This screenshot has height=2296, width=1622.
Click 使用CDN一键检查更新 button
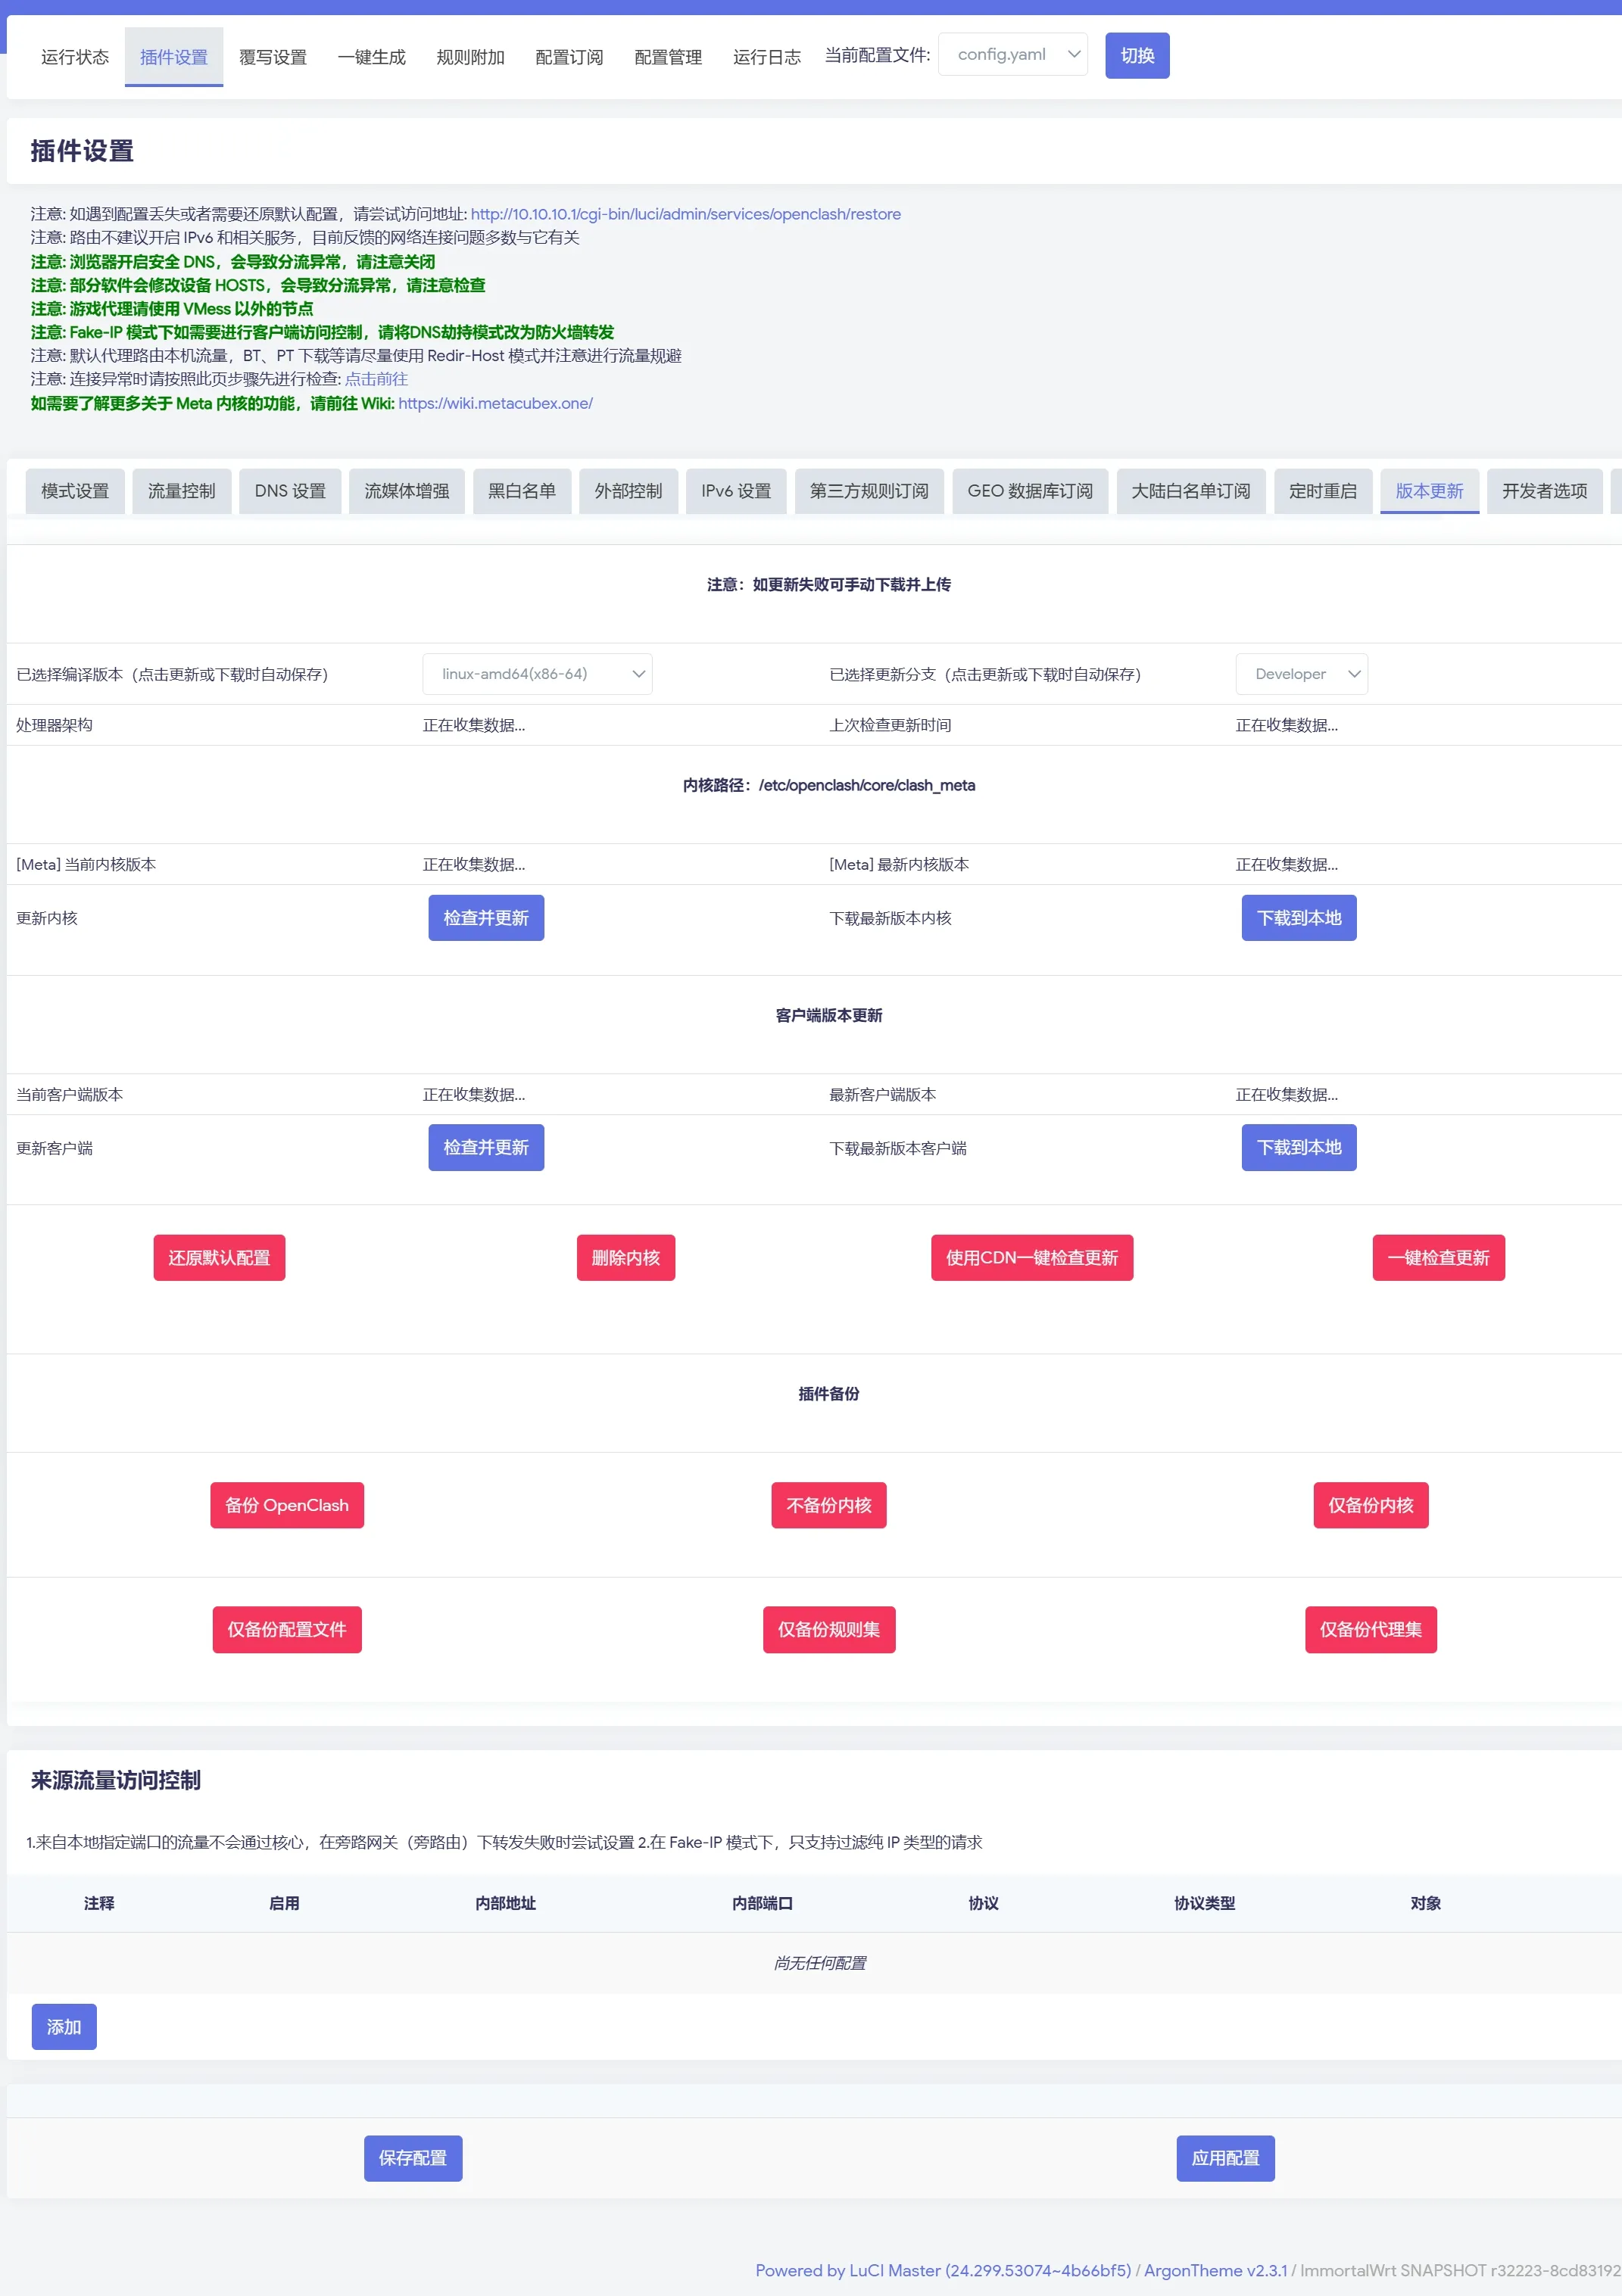point(1032,1257)
